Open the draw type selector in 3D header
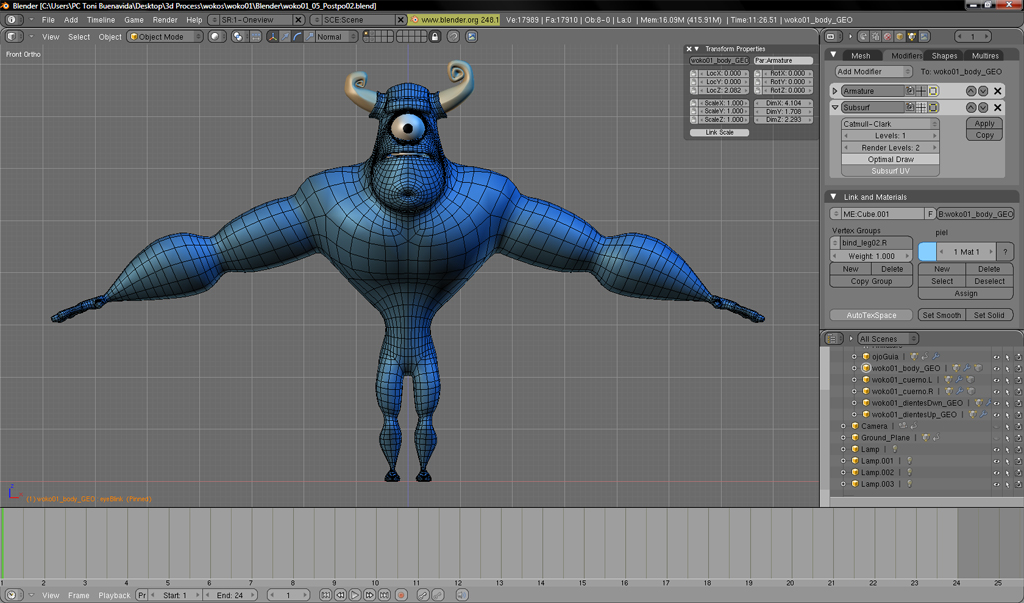Viewport: 1024px width, 603px height. click(217, 37)
